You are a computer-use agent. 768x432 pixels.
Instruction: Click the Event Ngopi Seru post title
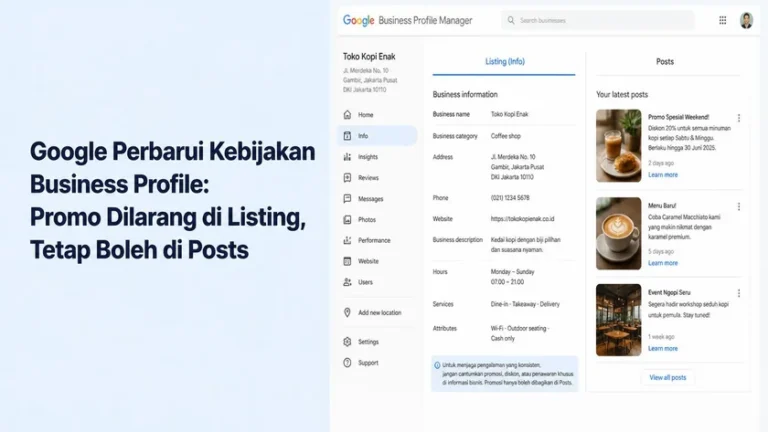coord(669,292)
